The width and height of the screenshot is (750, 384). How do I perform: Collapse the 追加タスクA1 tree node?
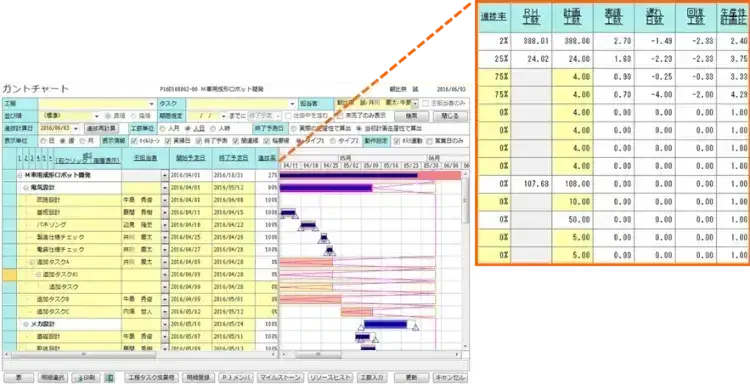(39, 274)
